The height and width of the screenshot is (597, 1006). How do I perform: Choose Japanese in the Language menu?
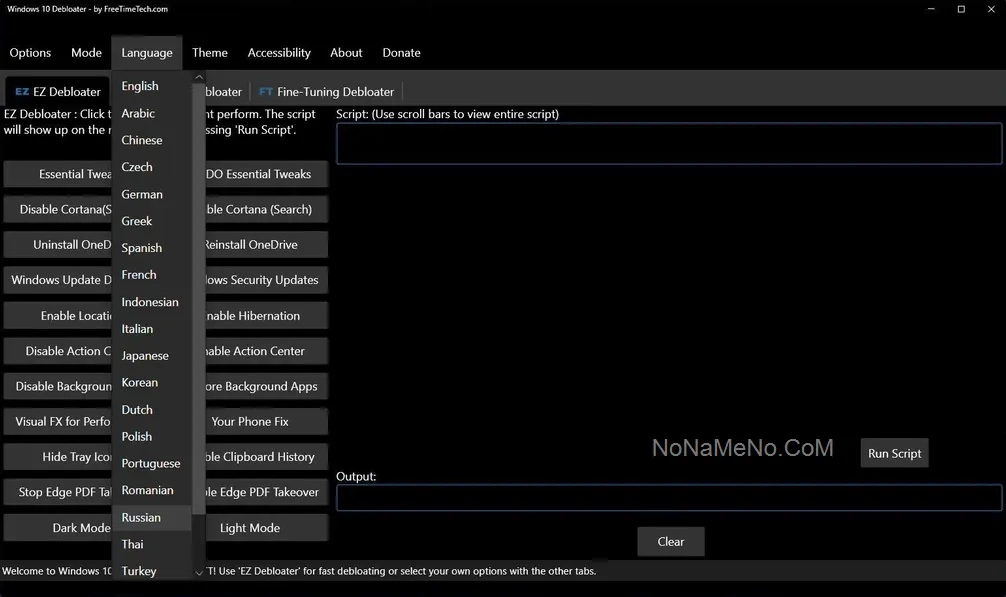pyautogui.click(x=145, y=356)
